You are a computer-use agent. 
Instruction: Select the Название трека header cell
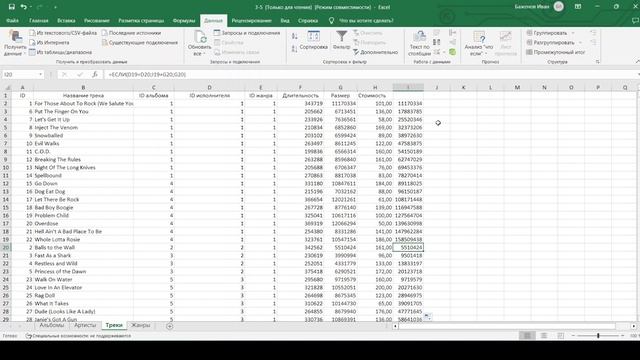83,96
